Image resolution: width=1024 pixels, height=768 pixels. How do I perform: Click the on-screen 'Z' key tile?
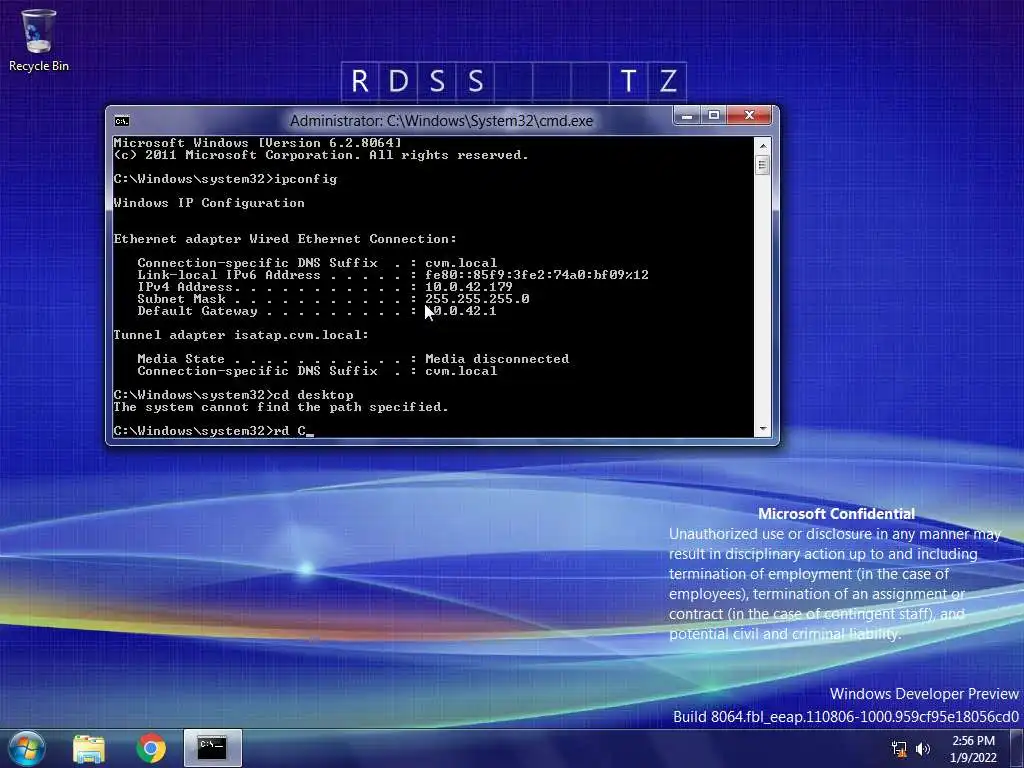(x=667, y=82)
